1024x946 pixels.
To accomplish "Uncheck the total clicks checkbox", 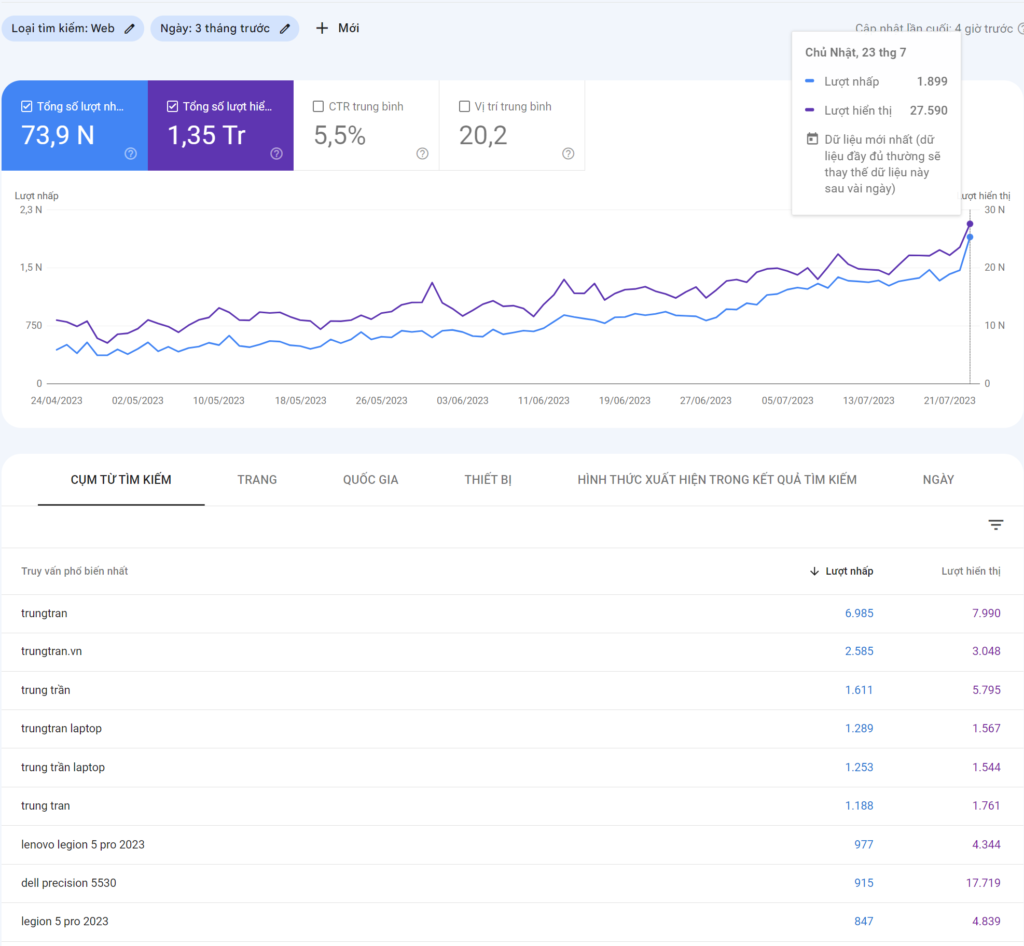I will (27, 106).
